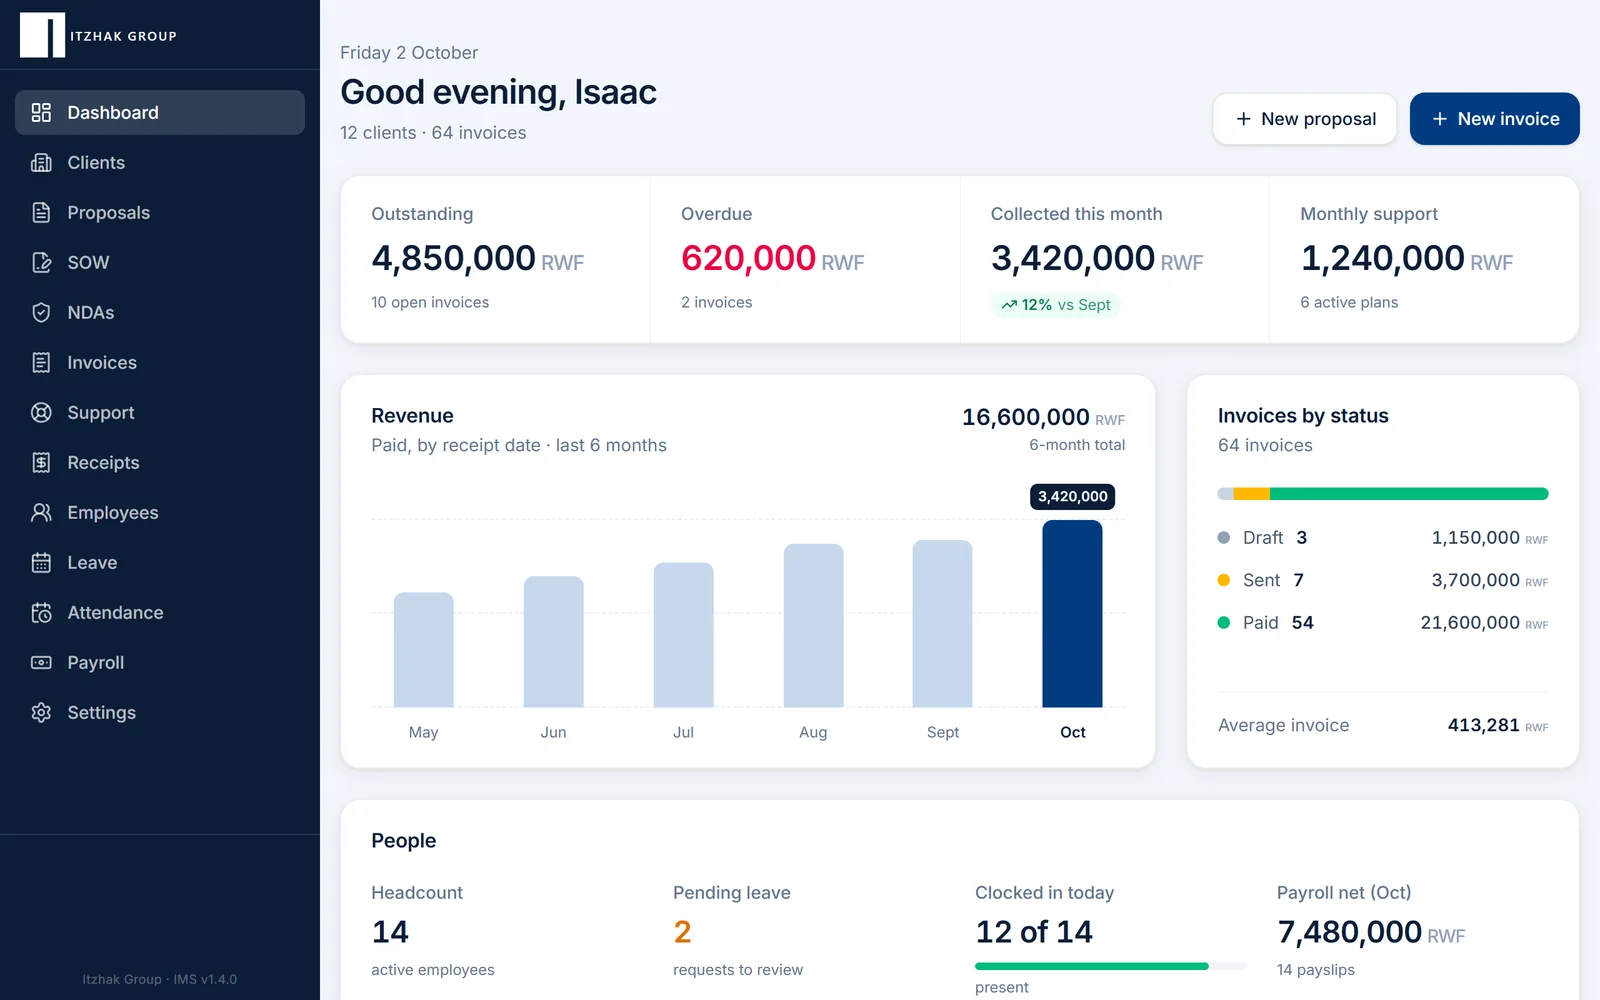This screenshot has width=1600, height=1000.
Task: Click the green Paid segment of status bar
Action: point(1409,494)
